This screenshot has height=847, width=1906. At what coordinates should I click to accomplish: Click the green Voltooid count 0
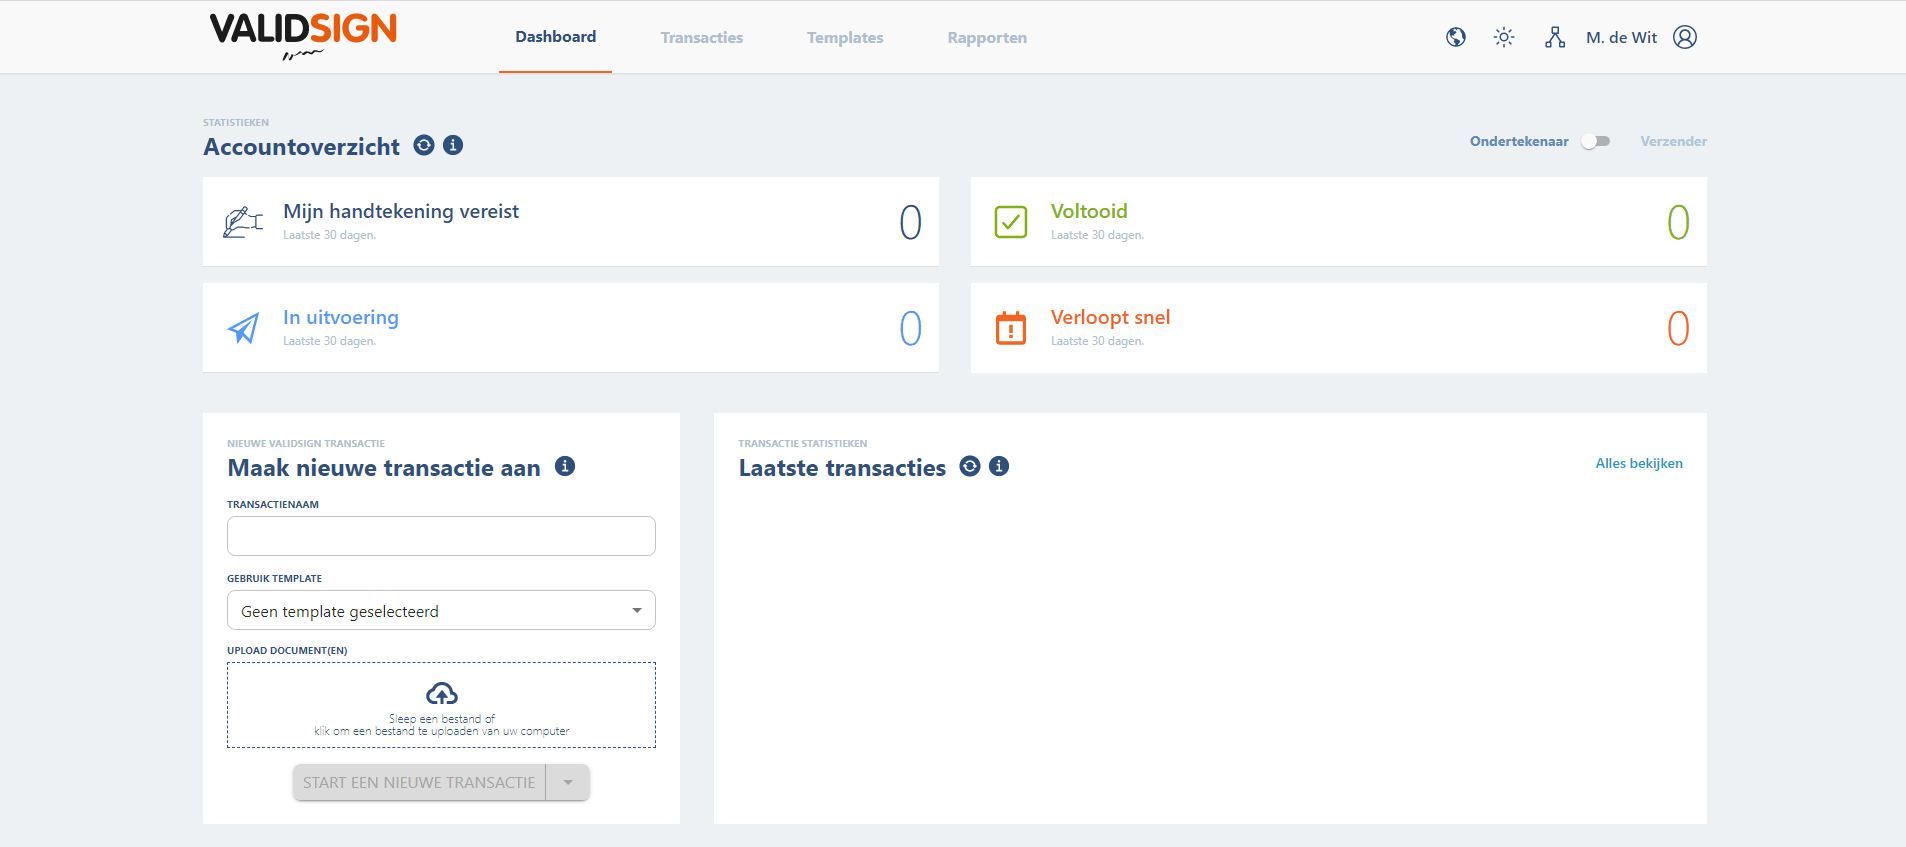point(1678,222)
